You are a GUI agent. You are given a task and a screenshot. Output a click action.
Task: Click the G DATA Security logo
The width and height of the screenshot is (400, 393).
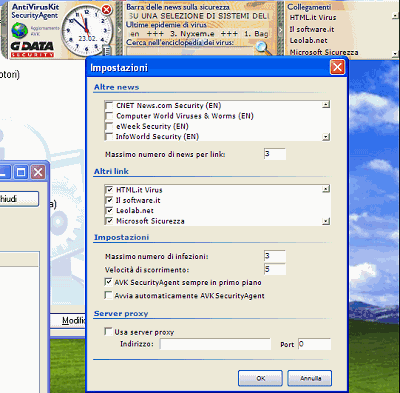point(32,49)
